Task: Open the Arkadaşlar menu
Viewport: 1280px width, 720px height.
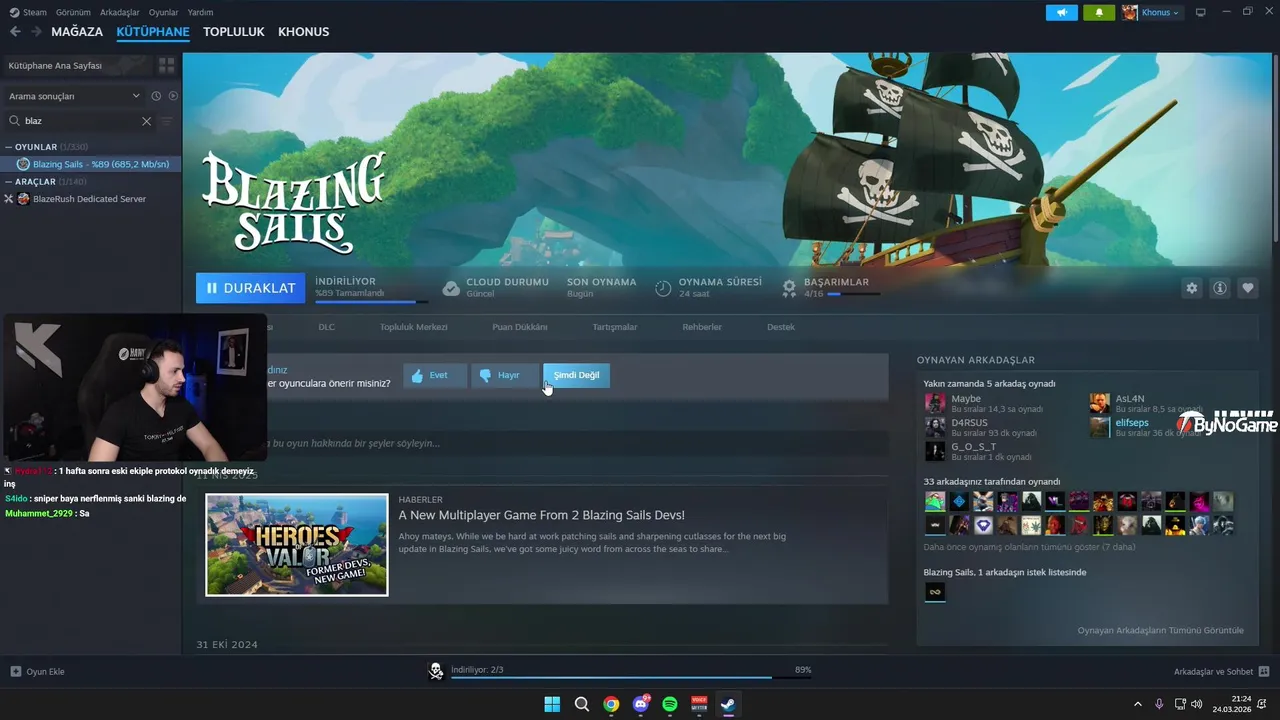Action: coord(120,12)
